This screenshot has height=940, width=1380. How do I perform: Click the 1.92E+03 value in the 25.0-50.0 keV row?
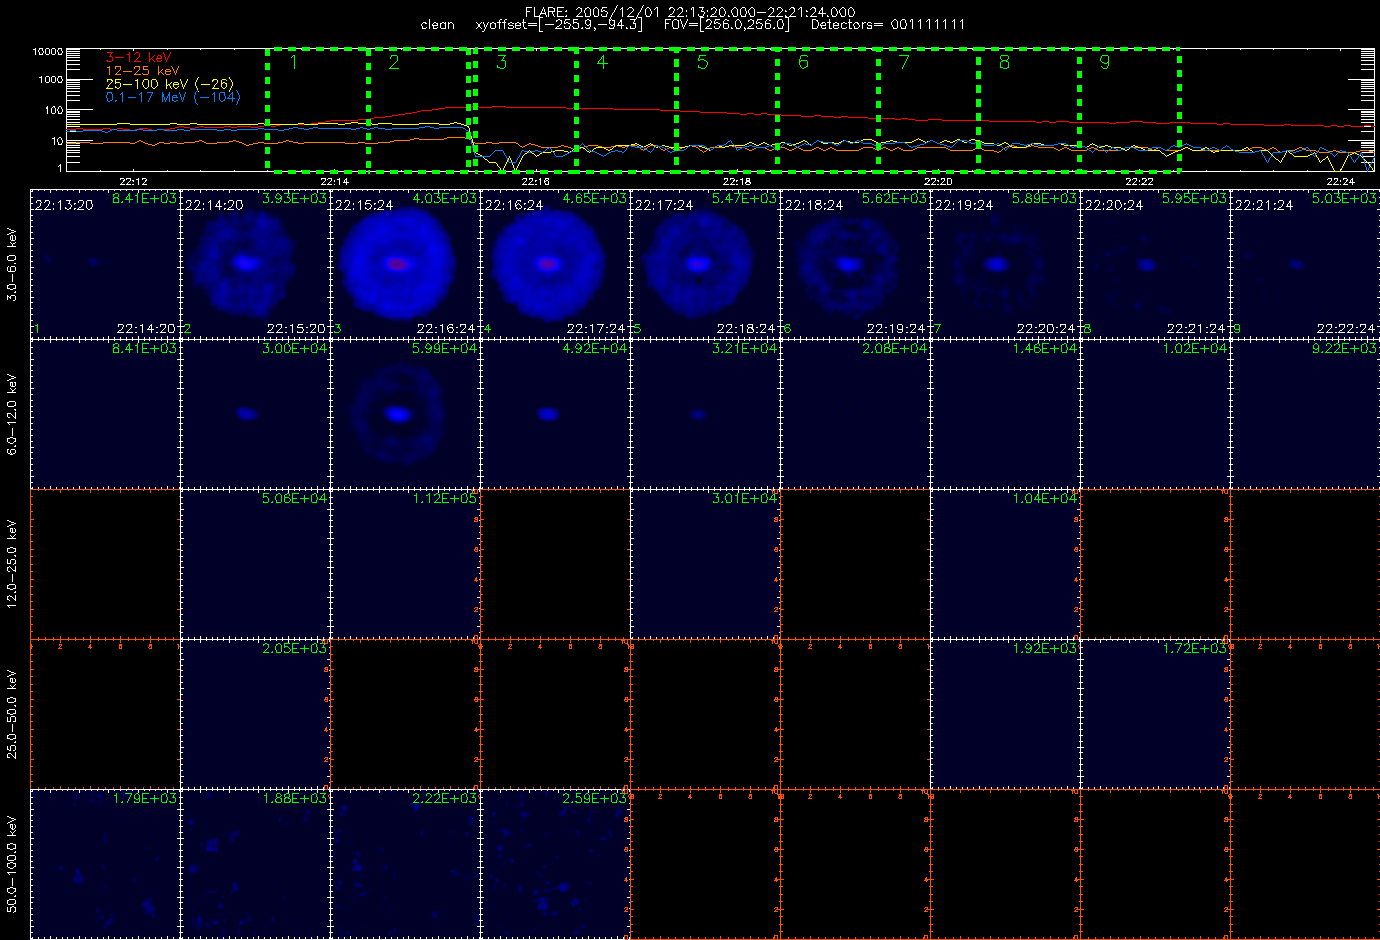point(1044,648)
